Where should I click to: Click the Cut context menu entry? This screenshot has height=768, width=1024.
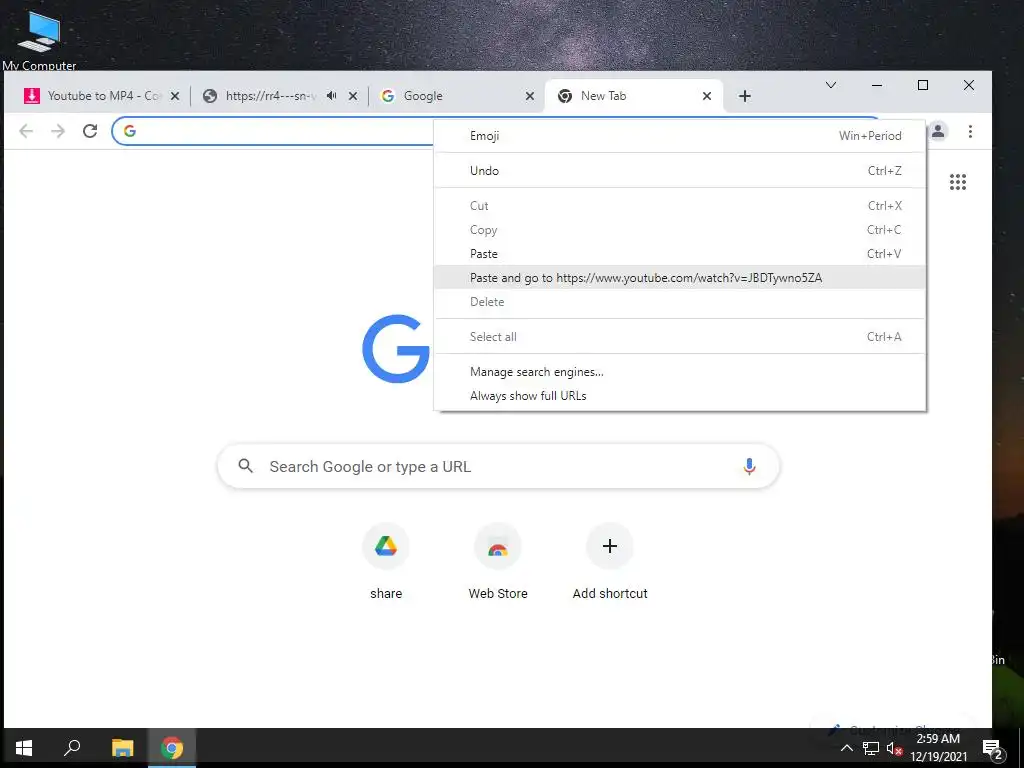pos(680,206)
